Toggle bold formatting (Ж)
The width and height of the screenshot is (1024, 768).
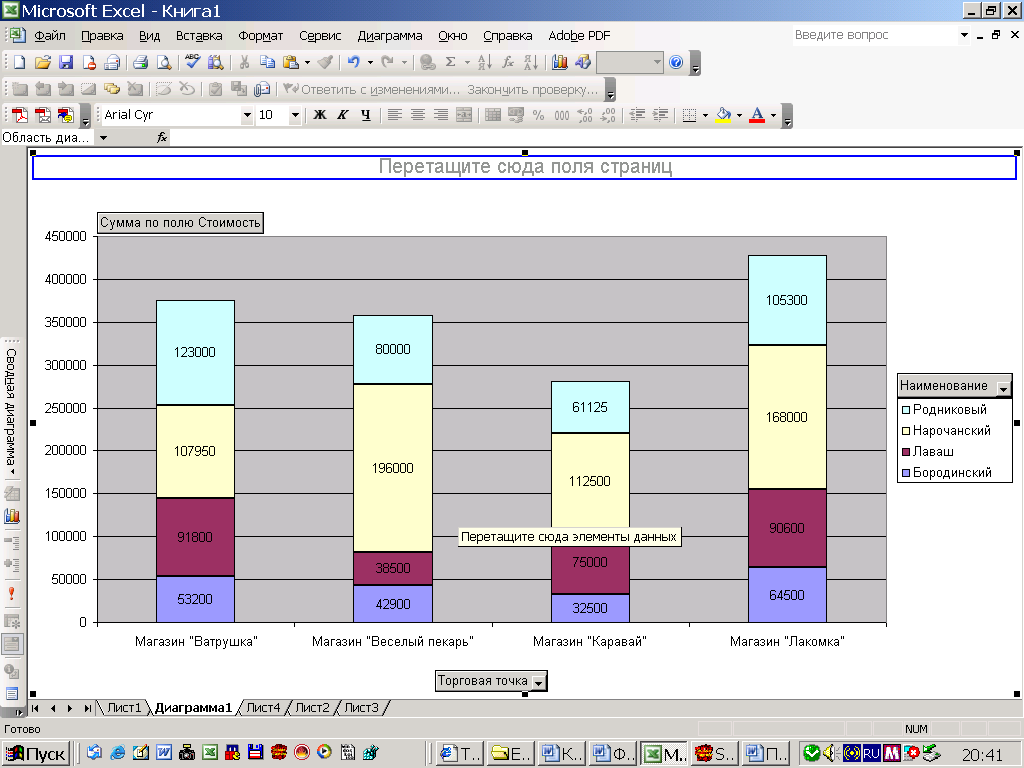click(x=320, y=115)
